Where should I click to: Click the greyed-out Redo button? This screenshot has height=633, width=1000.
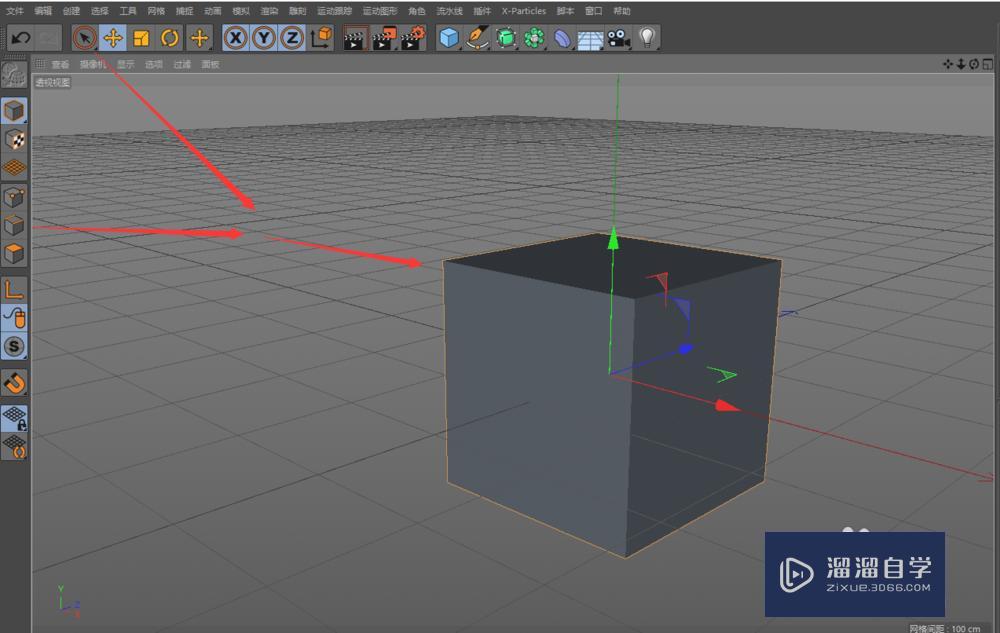click(x=48, y=38)
